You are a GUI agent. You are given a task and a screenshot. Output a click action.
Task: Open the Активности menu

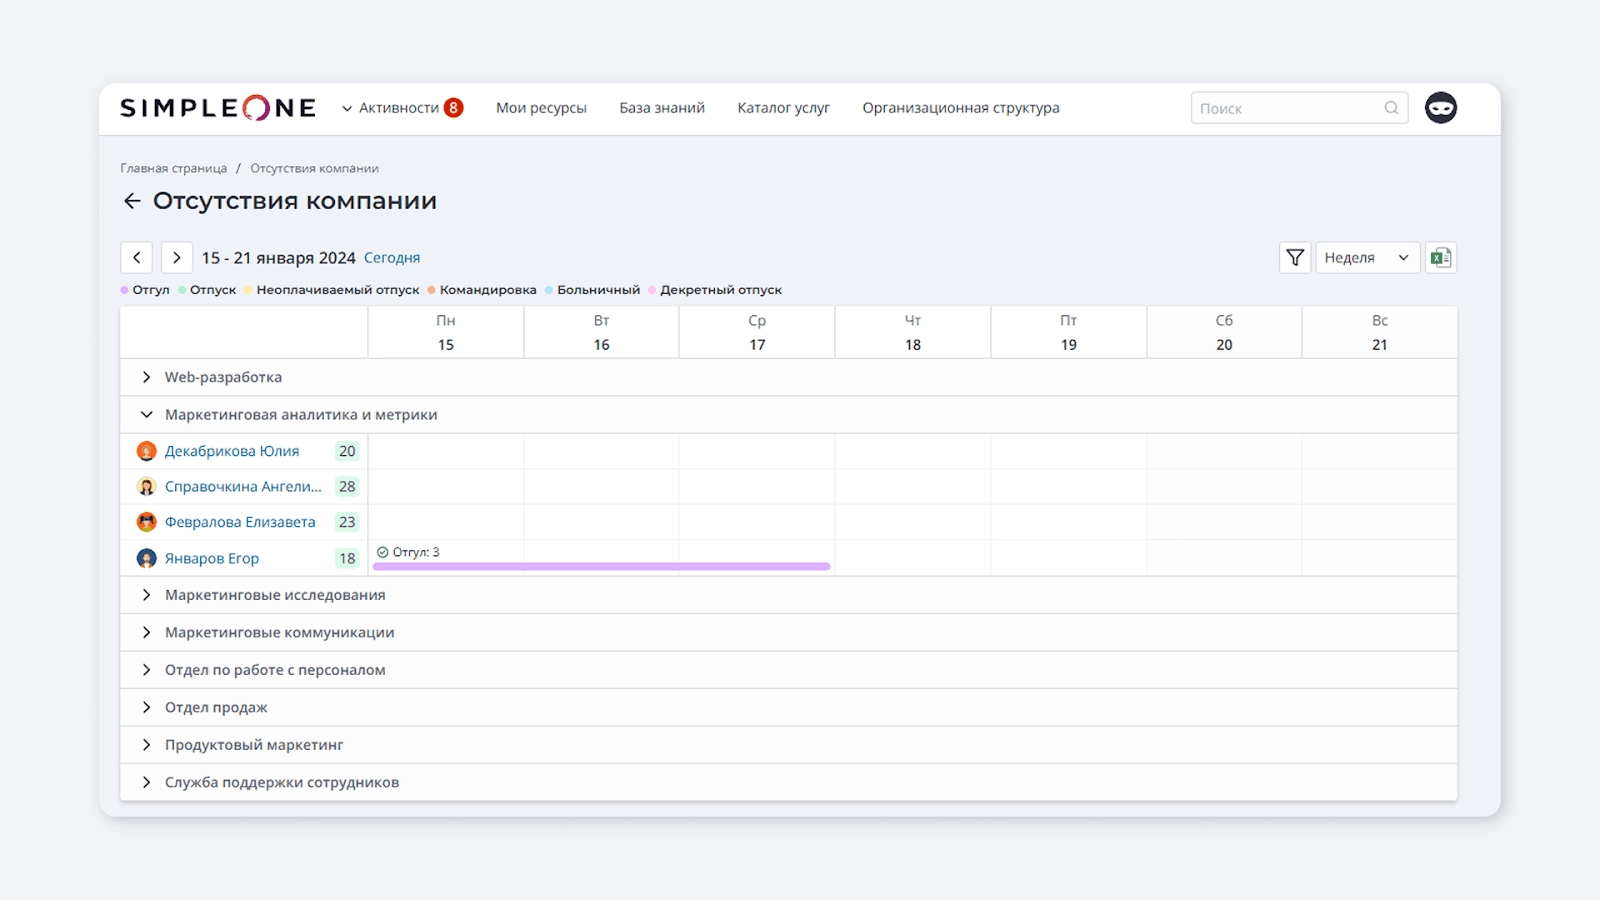coord(399,108)
